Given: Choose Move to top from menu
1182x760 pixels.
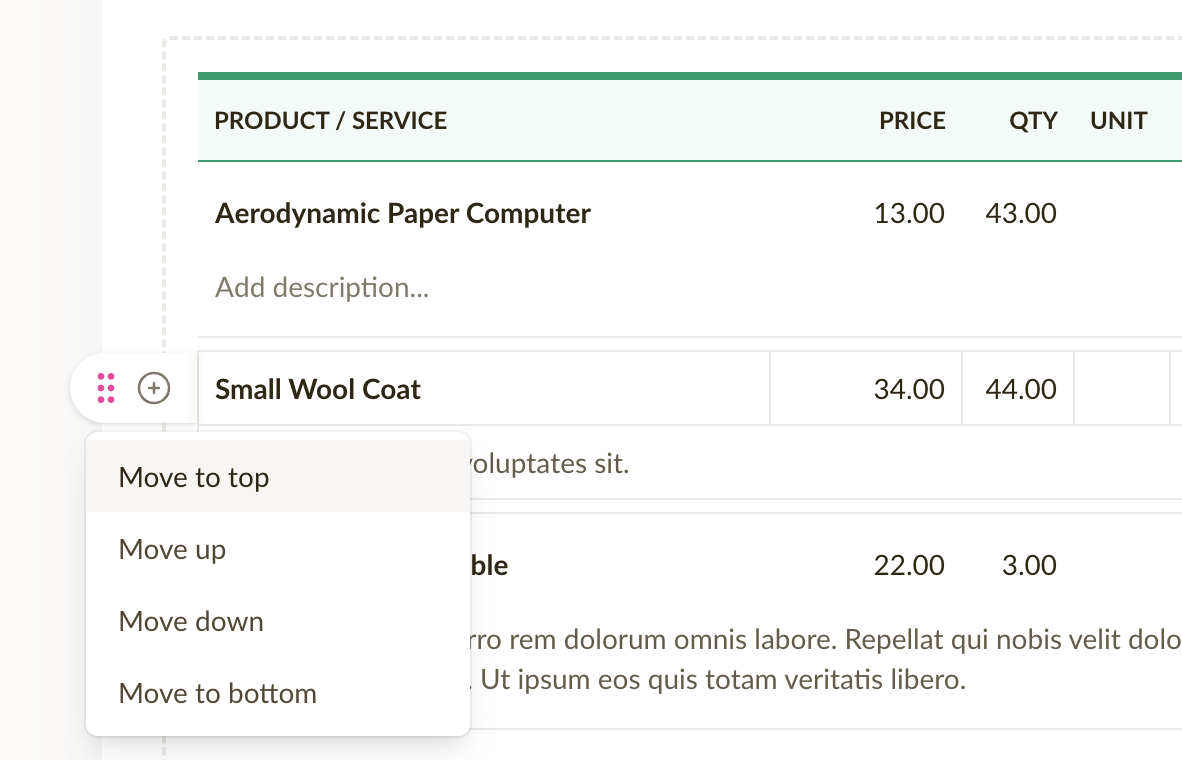Looking at the screenshot, I should pos(278,477).
